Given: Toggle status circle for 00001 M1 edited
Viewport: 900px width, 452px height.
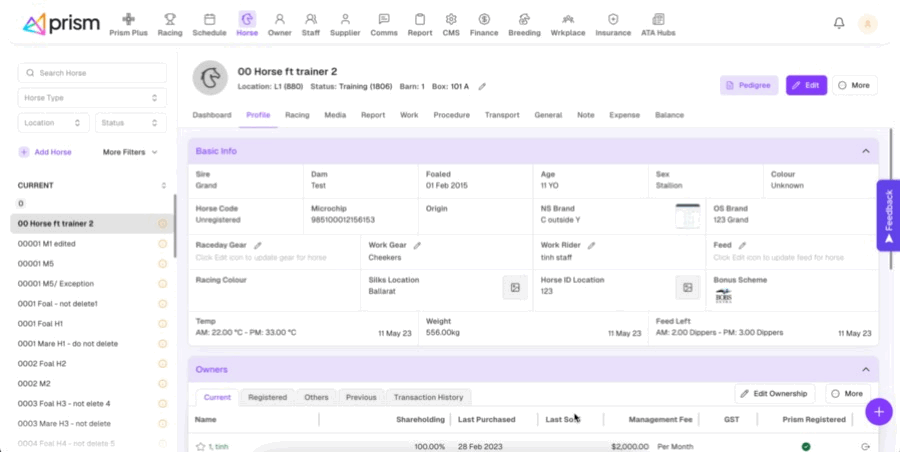Looking at the screenshot, I should (x=163, y=244).
